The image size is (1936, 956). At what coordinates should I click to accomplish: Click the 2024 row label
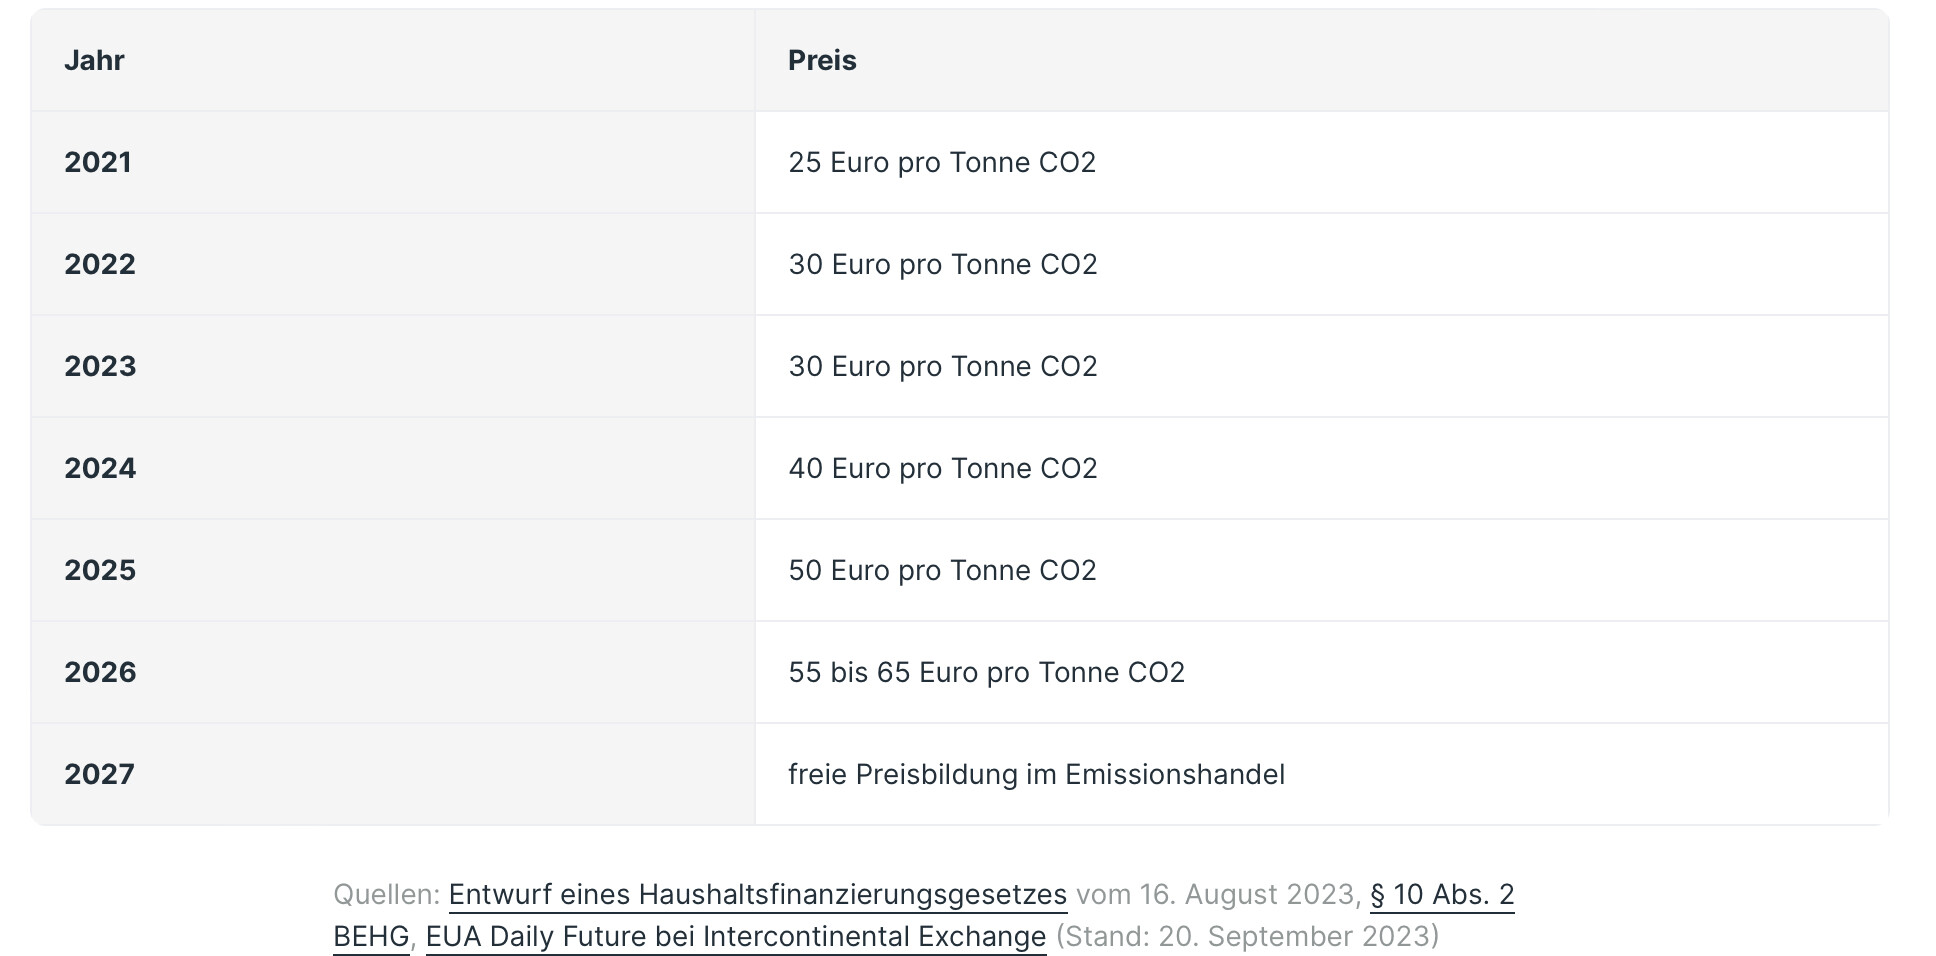click(x=100, y=469)
